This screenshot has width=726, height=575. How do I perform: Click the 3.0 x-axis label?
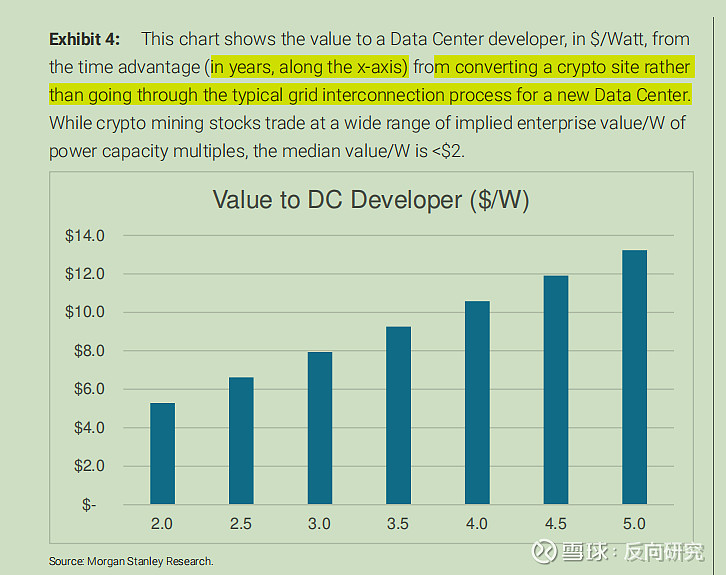click(319, 524)
